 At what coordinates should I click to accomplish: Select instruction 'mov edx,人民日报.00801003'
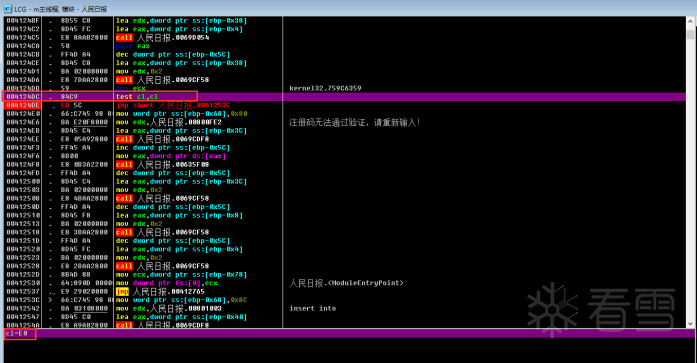tap(168, 308)
